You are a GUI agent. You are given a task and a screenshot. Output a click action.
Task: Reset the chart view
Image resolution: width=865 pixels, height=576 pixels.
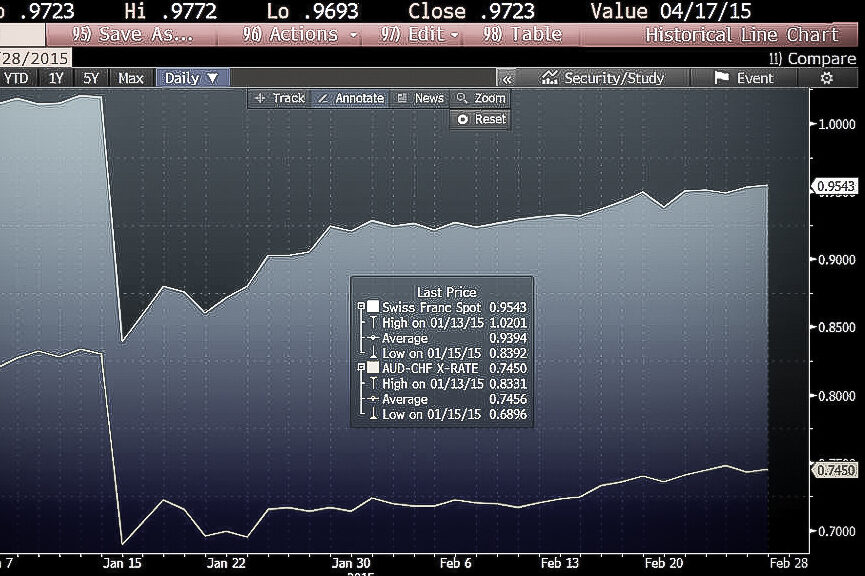[481, 119]
